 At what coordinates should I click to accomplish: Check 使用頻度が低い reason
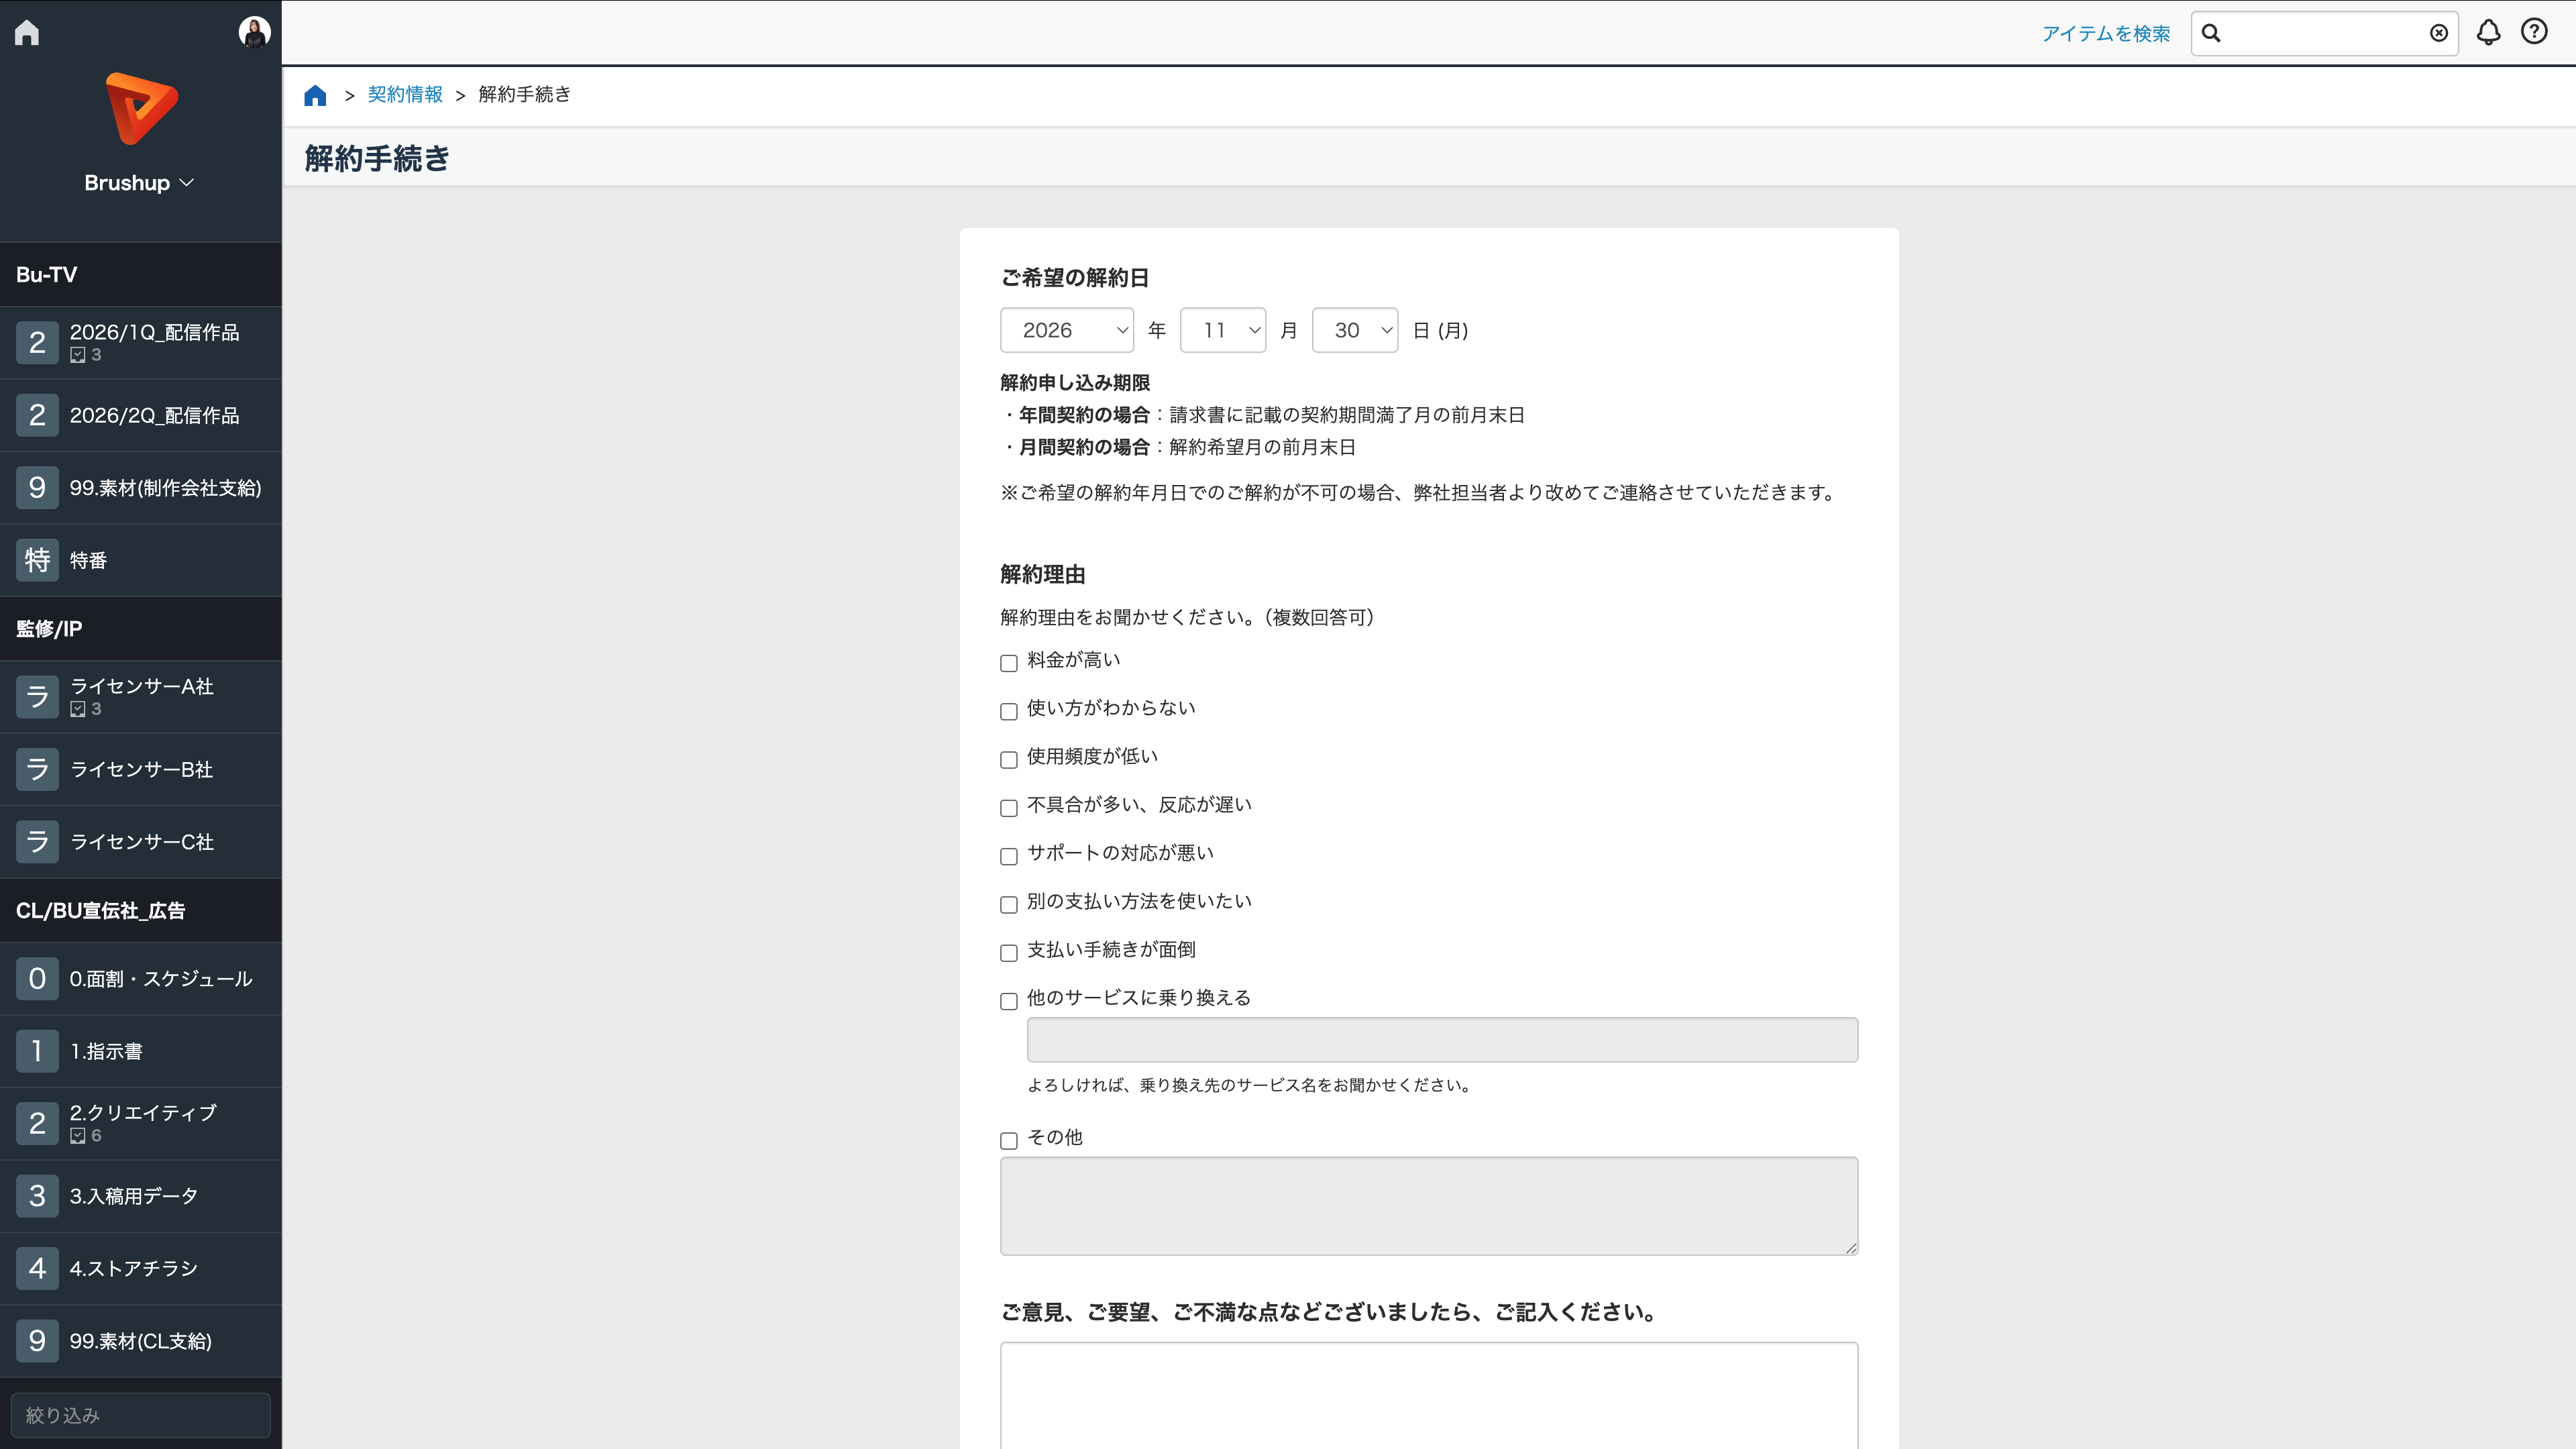pyautogui.click(x=1009, y=759)
